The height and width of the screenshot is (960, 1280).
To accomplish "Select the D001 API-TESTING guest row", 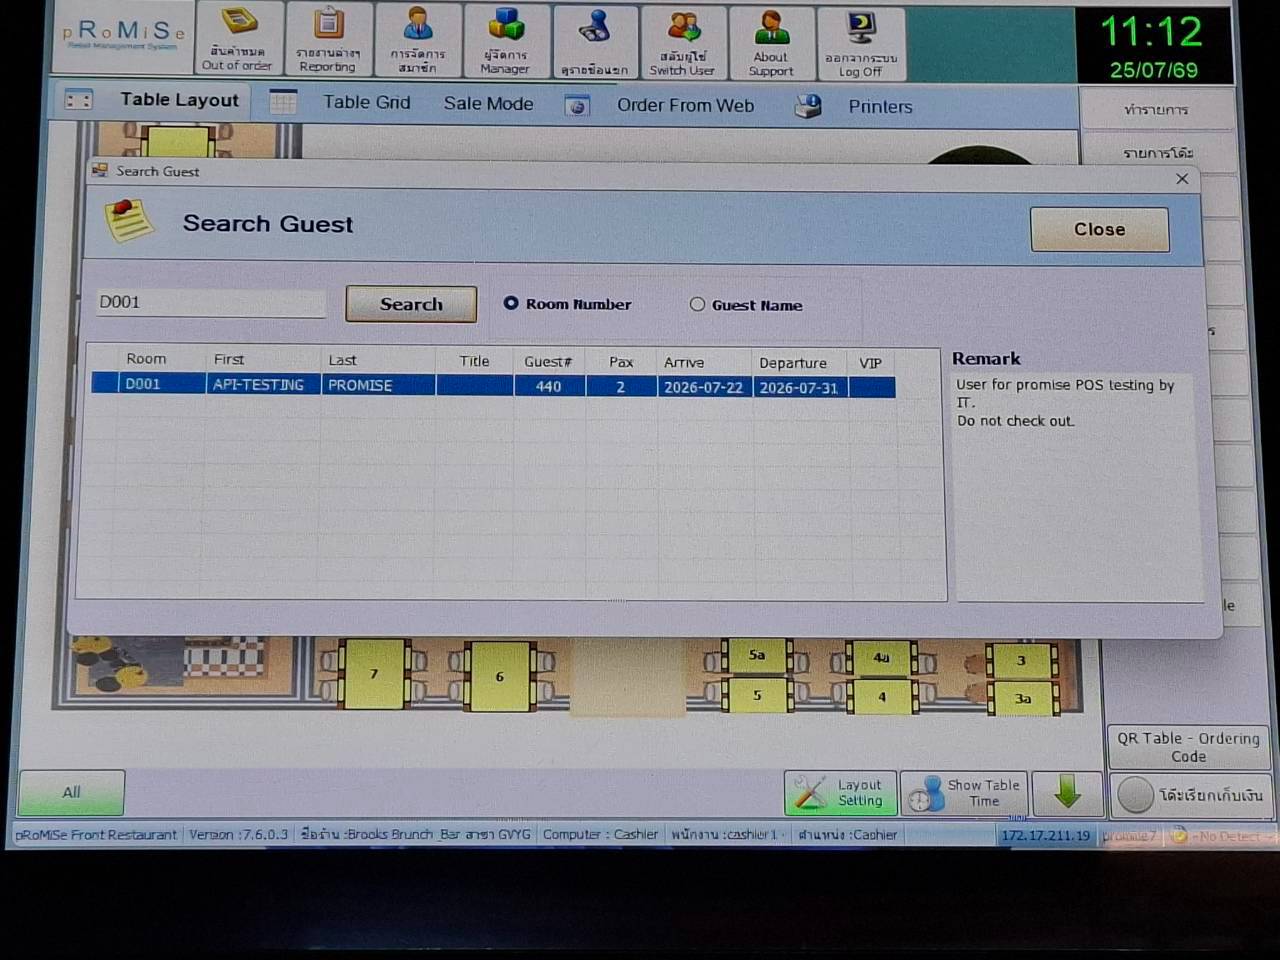I will (x=493, y=385).
